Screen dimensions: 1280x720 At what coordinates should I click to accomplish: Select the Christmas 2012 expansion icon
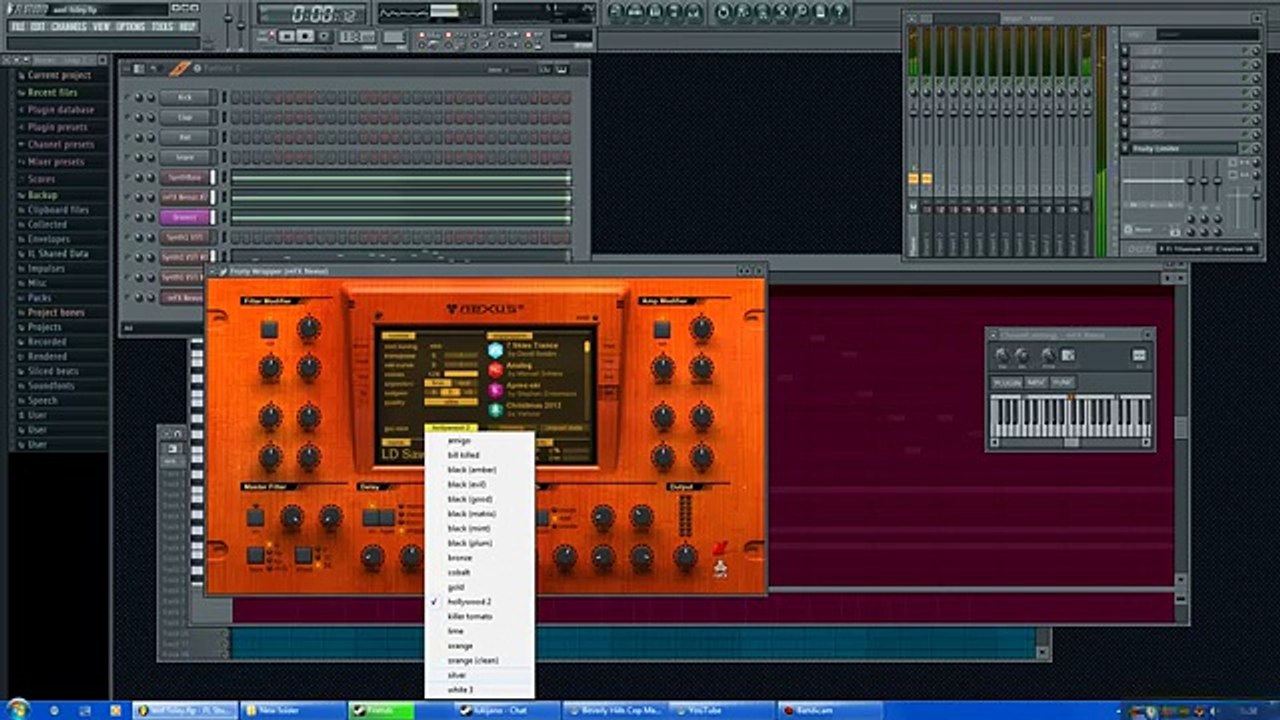pos(496,410)
